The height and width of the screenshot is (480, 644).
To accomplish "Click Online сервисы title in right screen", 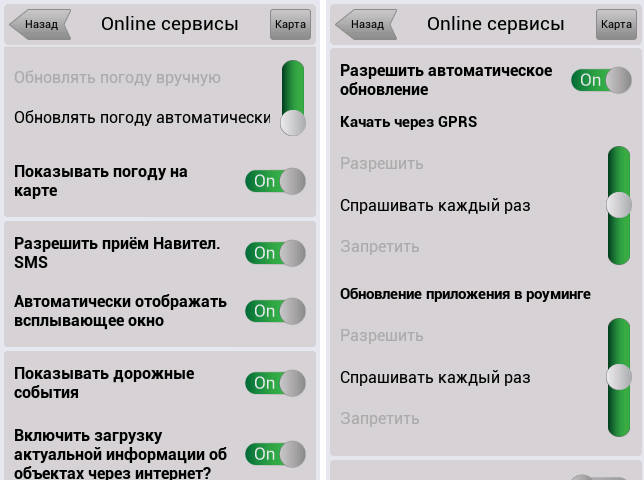I will (496, 24).
